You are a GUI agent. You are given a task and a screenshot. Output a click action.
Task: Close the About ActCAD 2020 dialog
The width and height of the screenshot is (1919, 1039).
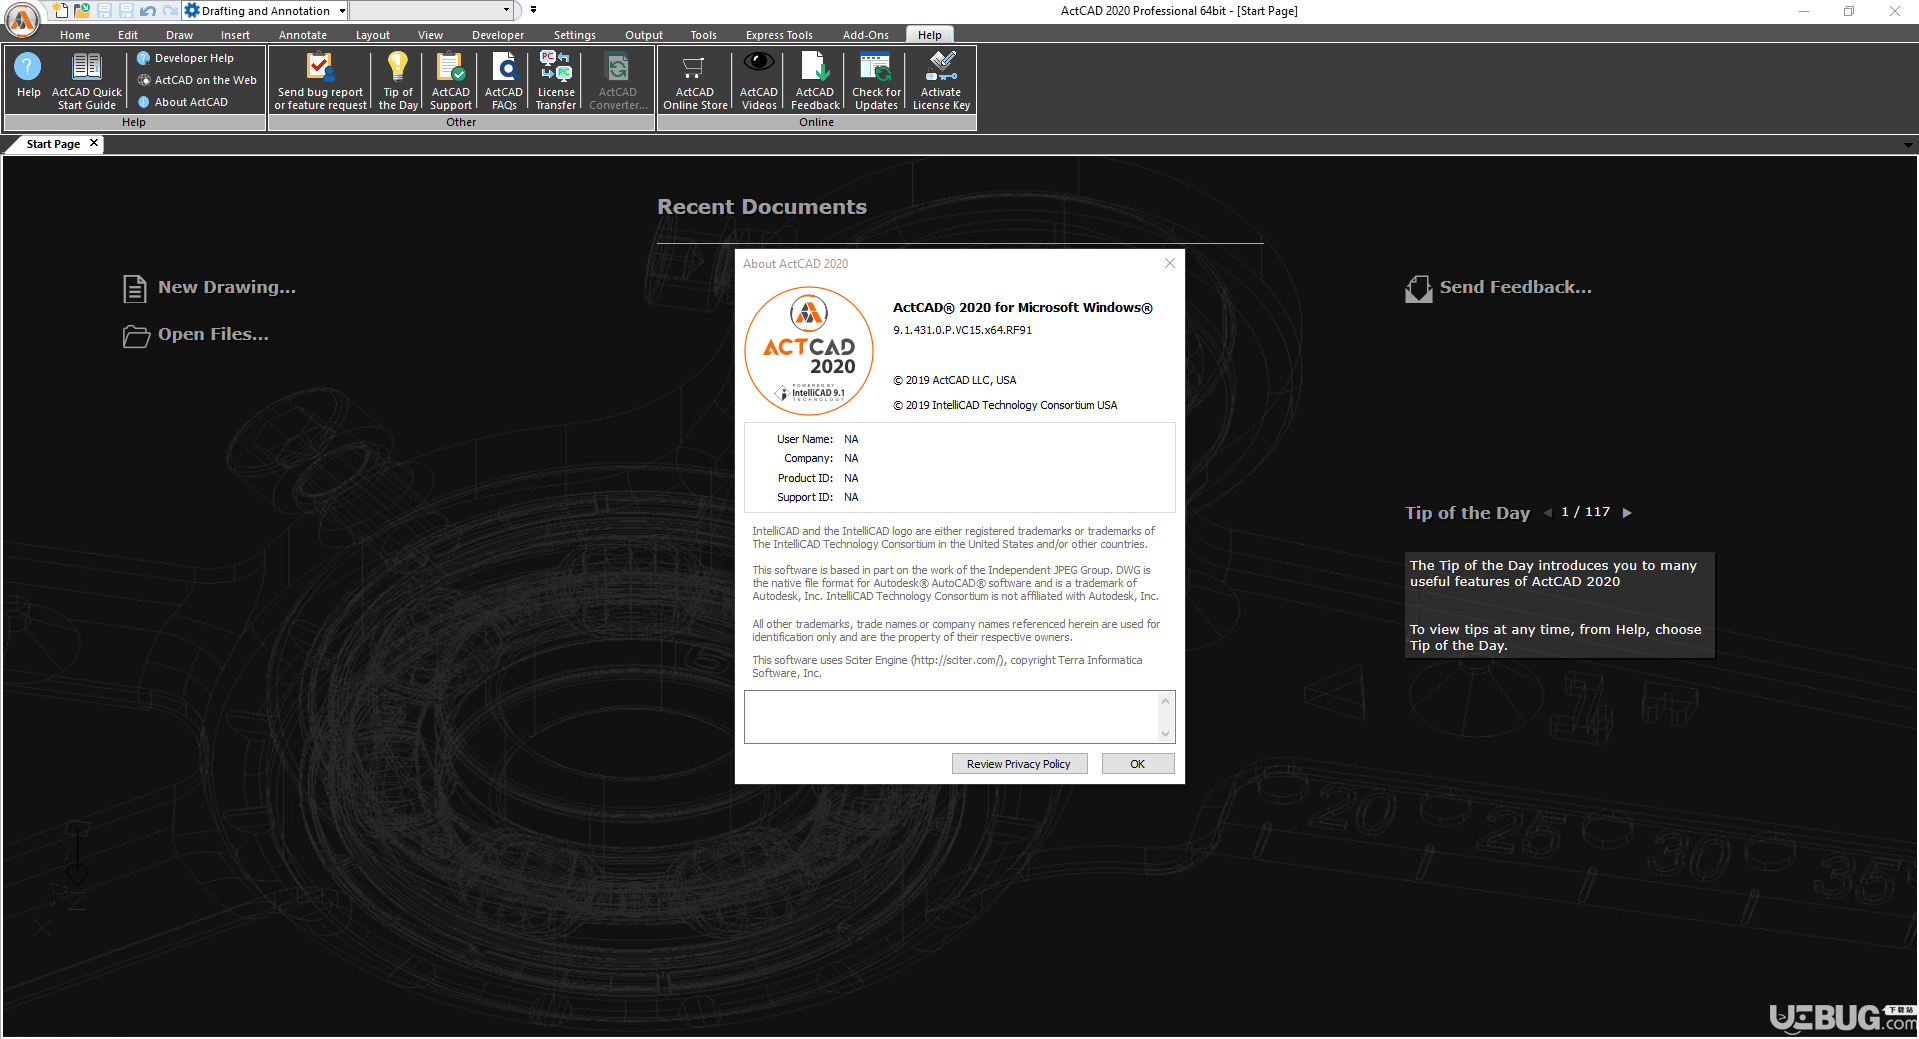[1170, 263]
